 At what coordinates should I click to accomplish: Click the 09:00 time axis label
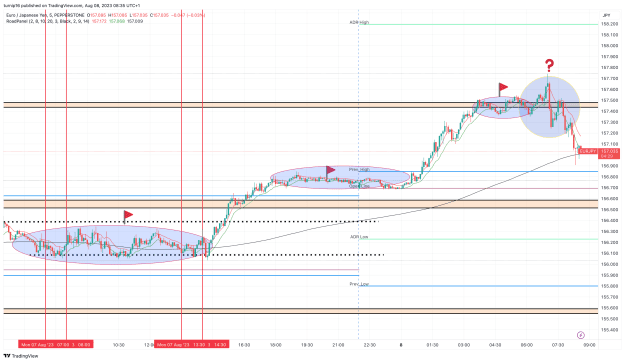pyautogui.click(x=589, y=345)
